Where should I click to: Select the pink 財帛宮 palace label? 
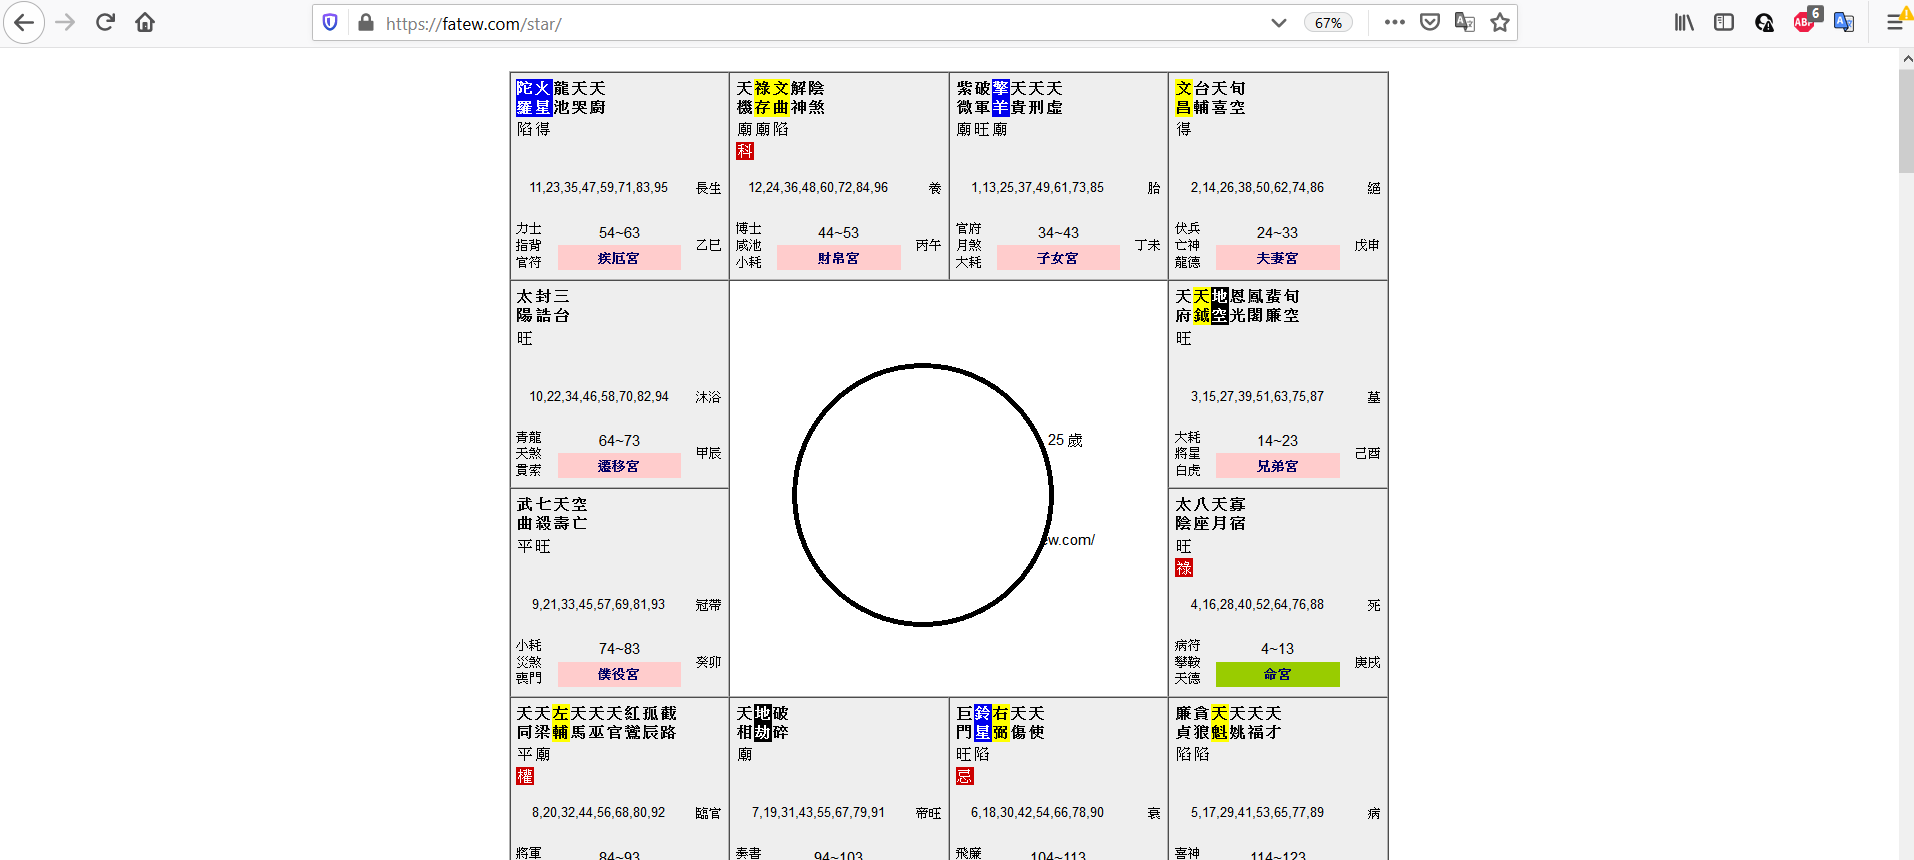(838, 258)
